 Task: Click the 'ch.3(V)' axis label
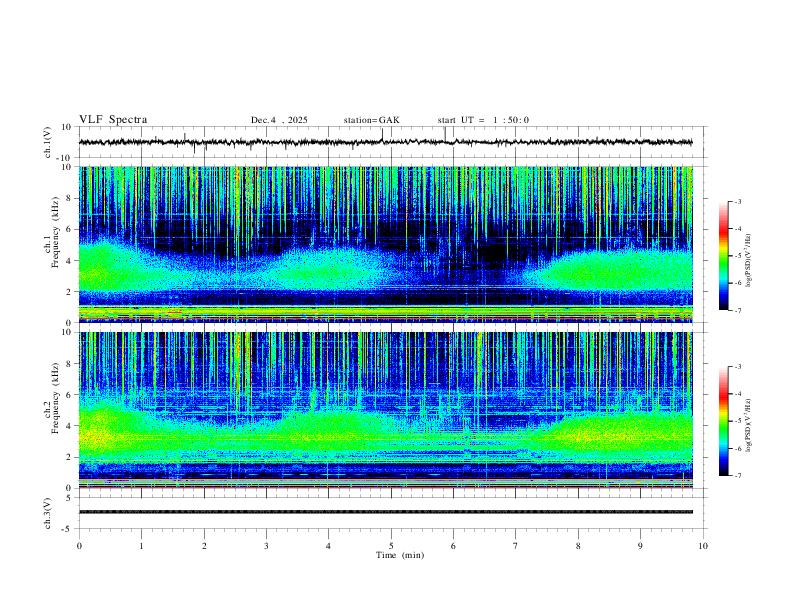point(47,513)
